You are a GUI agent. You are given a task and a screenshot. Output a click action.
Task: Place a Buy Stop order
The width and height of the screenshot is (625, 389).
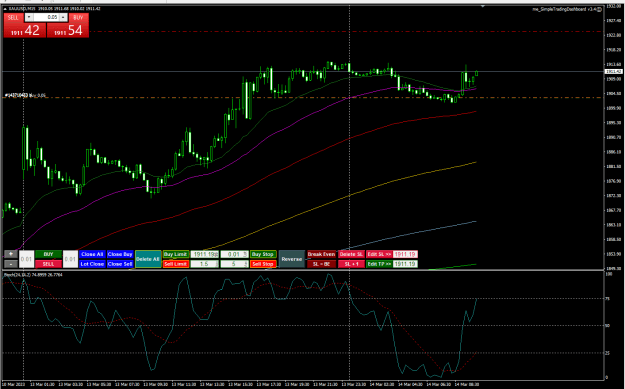[x=263, y=254]
